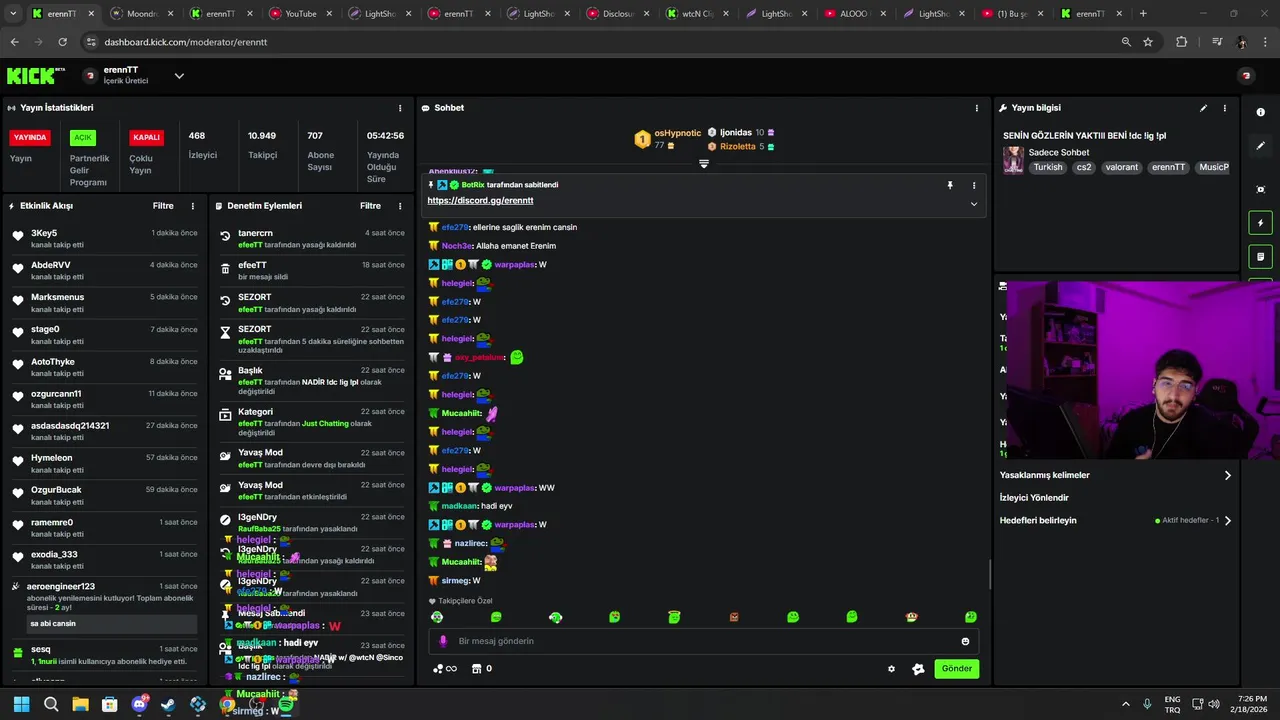Open the shop icon with 0
The width and height of the screenshot is (1280, 720).
click(x=481, y=669)
